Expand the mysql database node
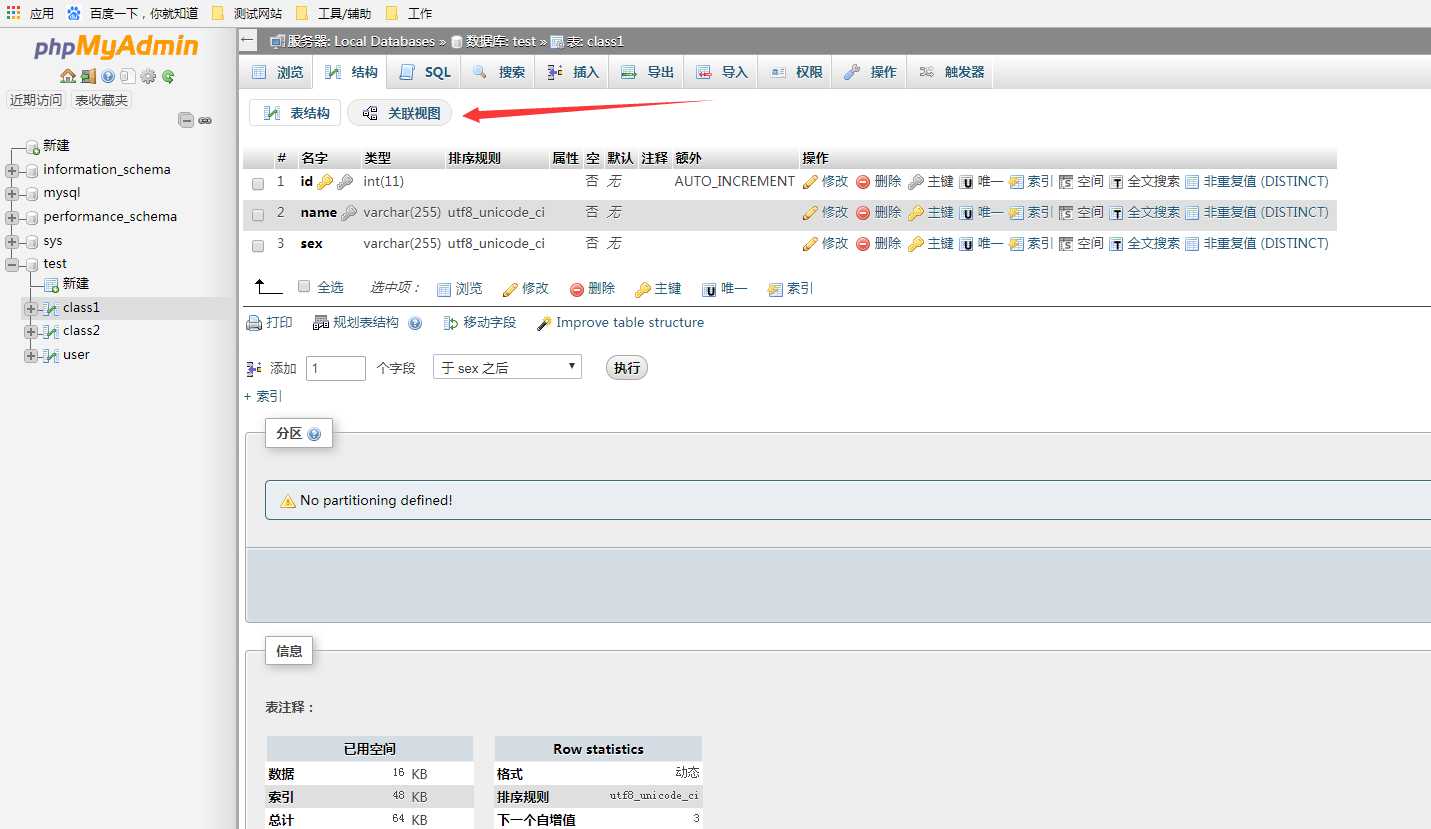Viewport: 1431px width, 829px height. 12,194
